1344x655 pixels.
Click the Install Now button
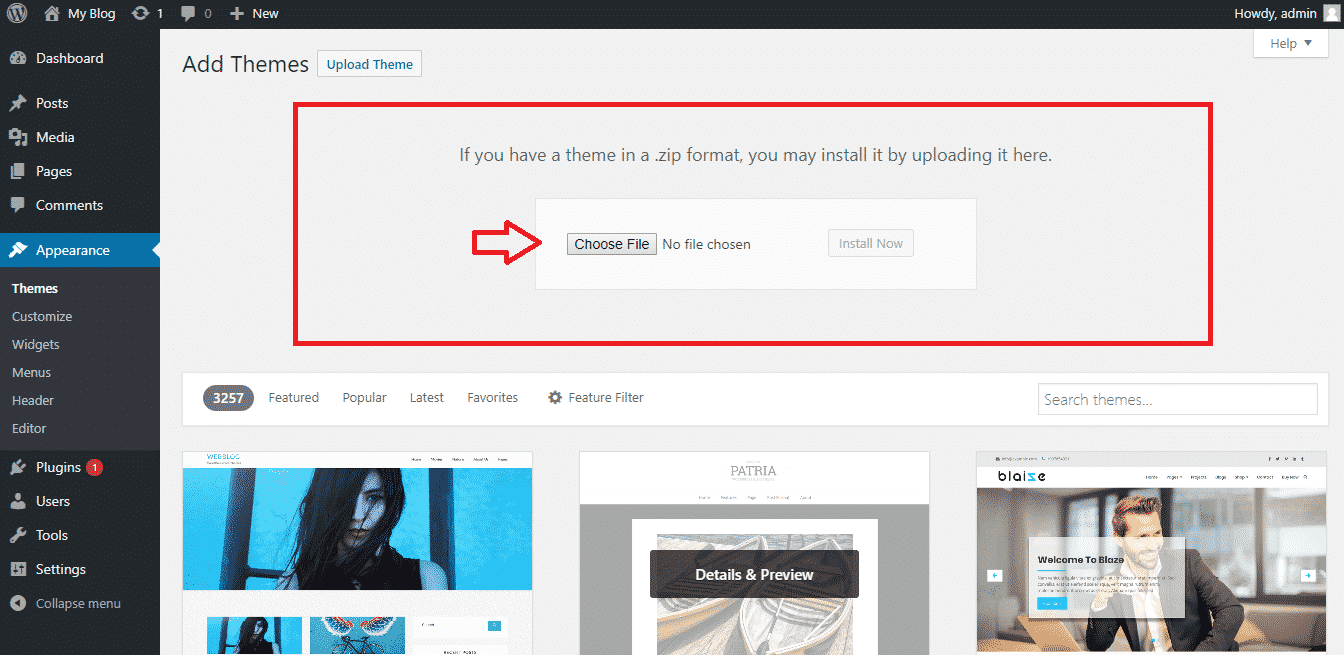coord(871,243)
